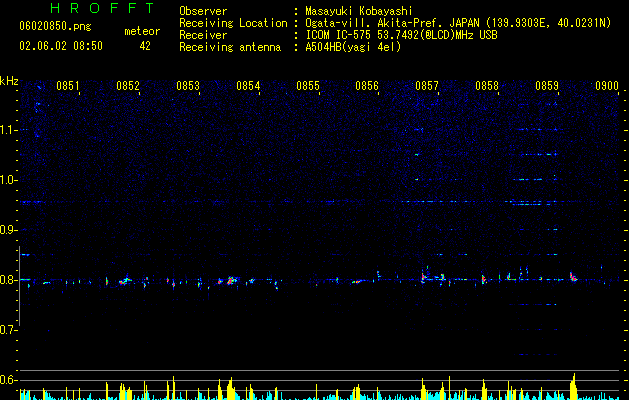Click the Observer label
Screen dimensions: 629x400
(203, 11)
